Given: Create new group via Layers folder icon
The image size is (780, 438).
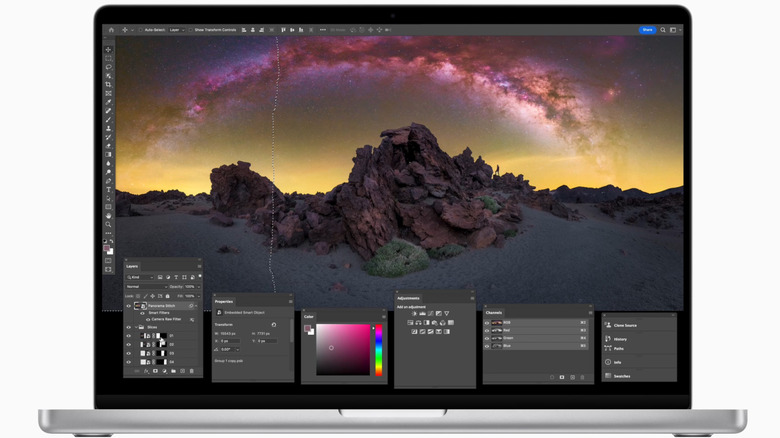Looking at the screenshot, I should point(173,371).
